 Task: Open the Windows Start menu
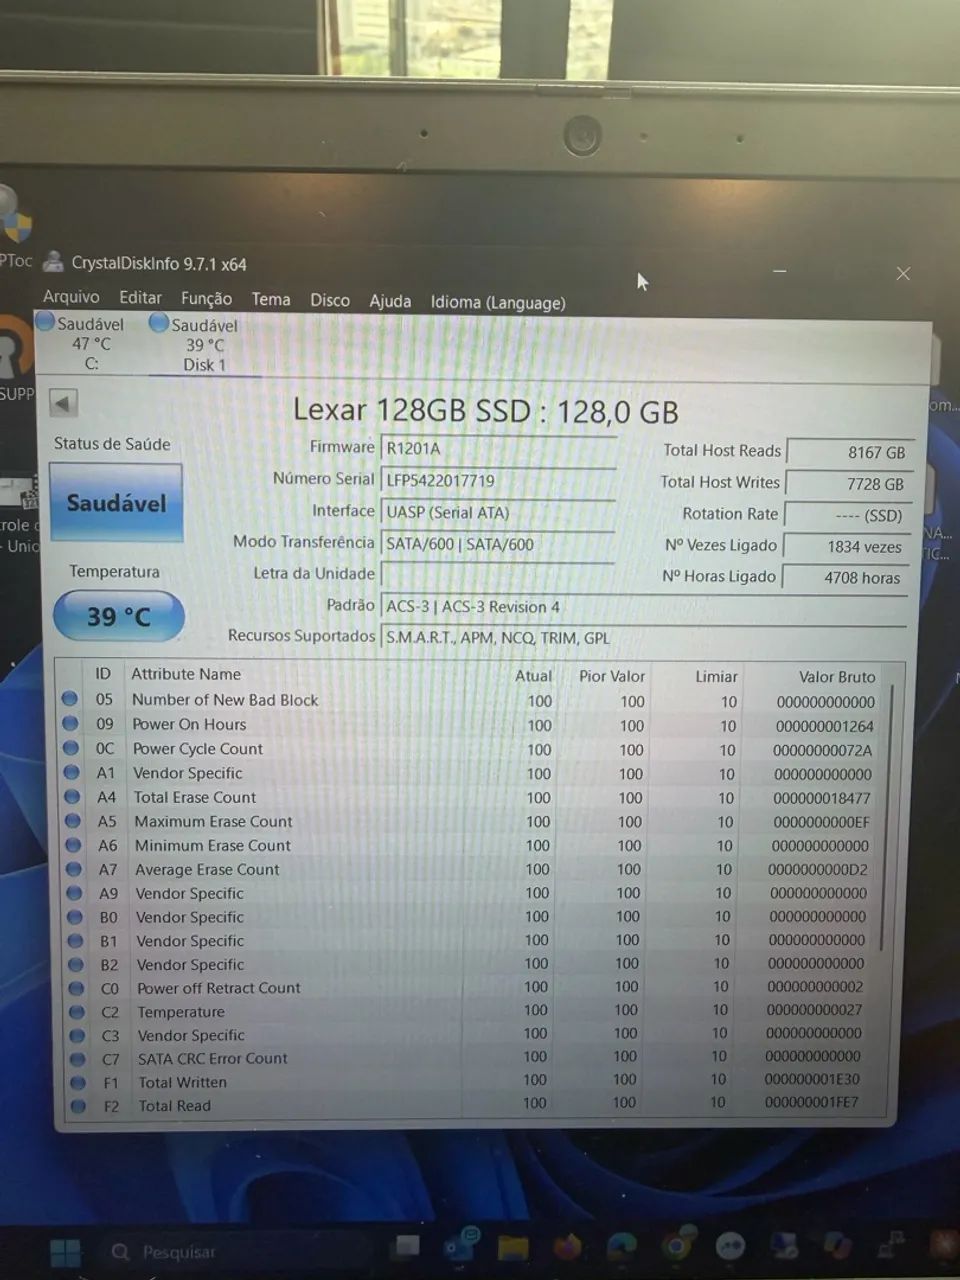coord(66,1251)
